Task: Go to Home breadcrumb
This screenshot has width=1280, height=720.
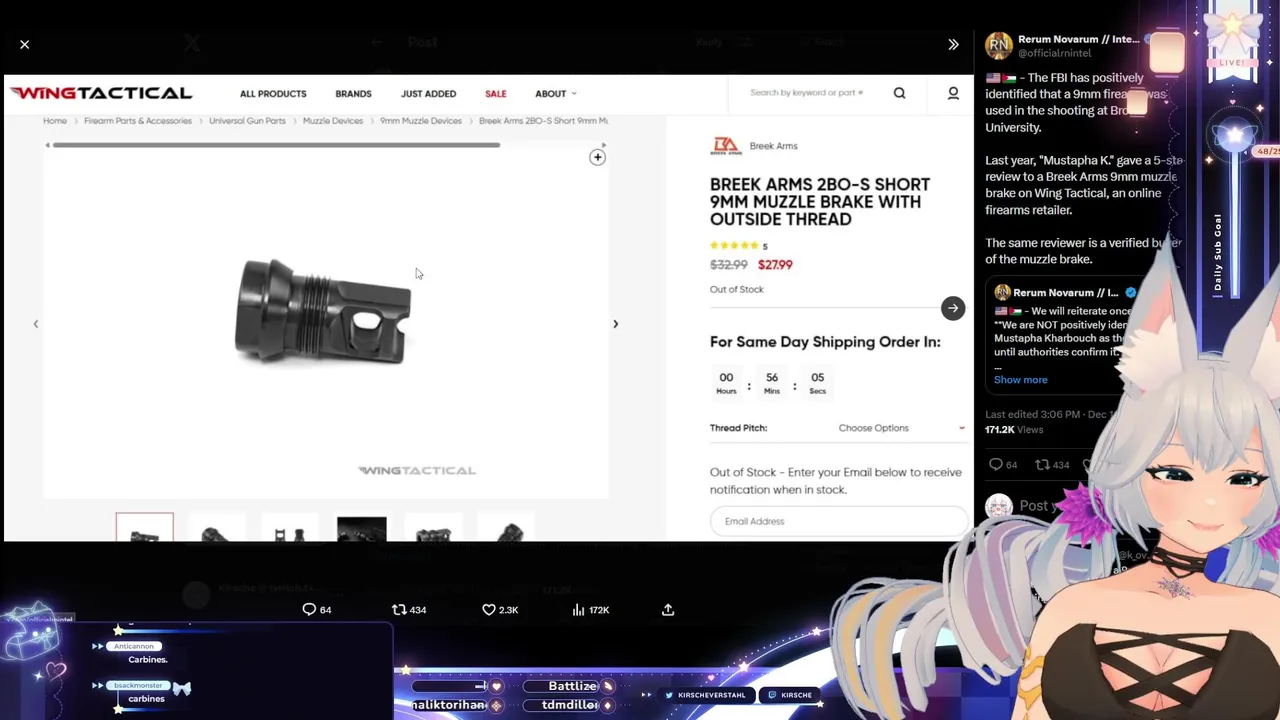Action: [x=55, y=121]
